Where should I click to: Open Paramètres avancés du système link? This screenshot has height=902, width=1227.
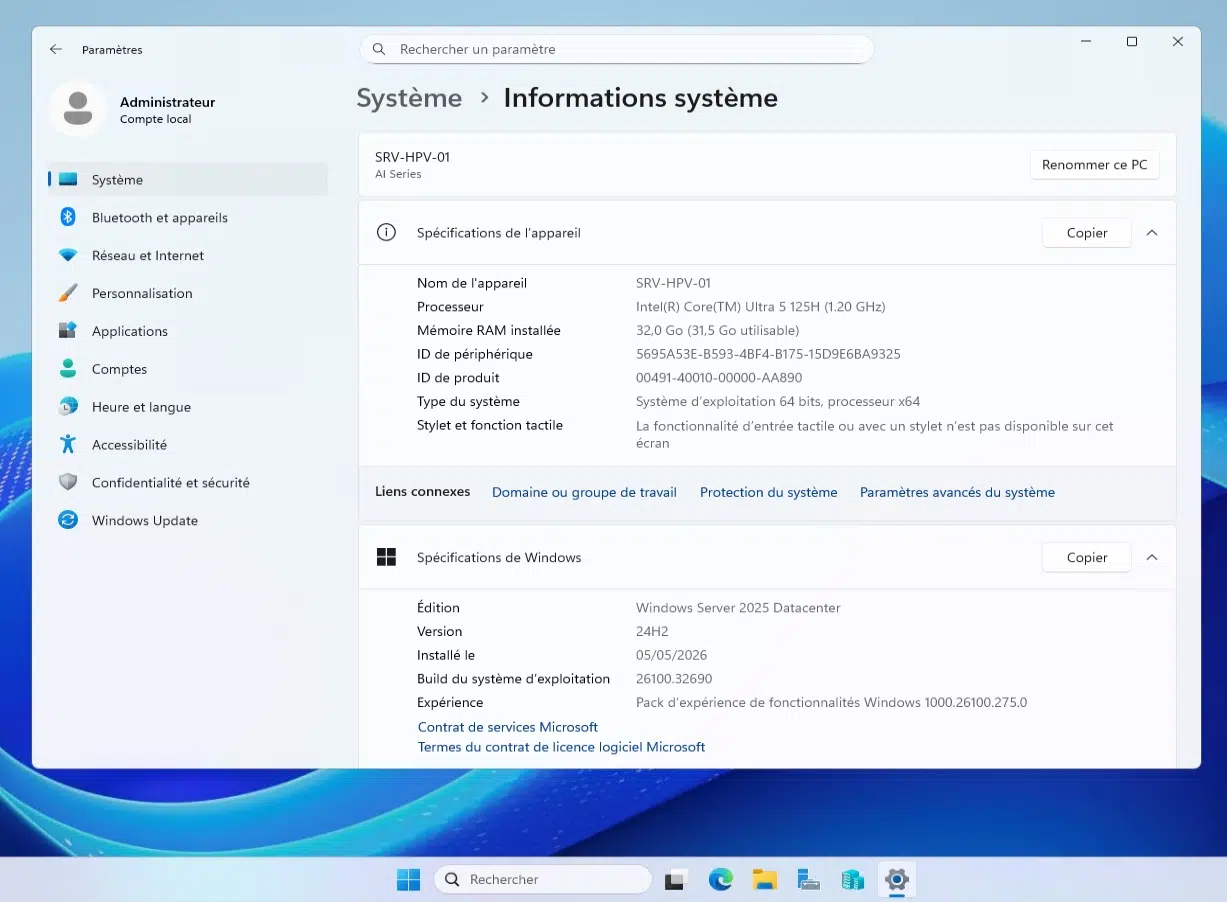(x=957, y=492)
